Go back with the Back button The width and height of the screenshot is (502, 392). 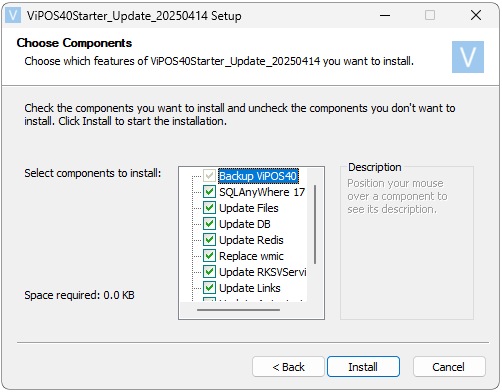pos(288,367)
